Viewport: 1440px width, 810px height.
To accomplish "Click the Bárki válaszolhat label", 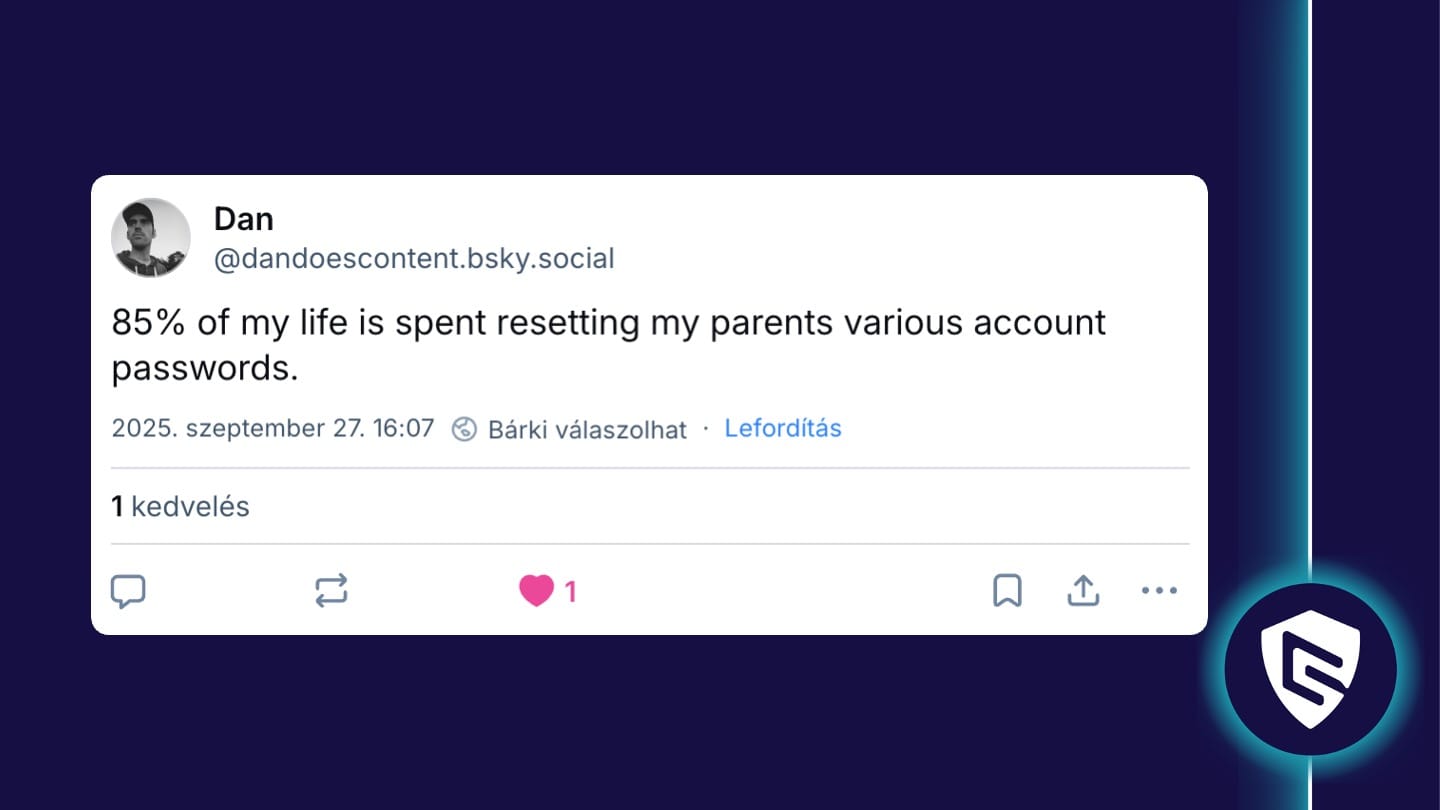I will [x=587, y=430].
